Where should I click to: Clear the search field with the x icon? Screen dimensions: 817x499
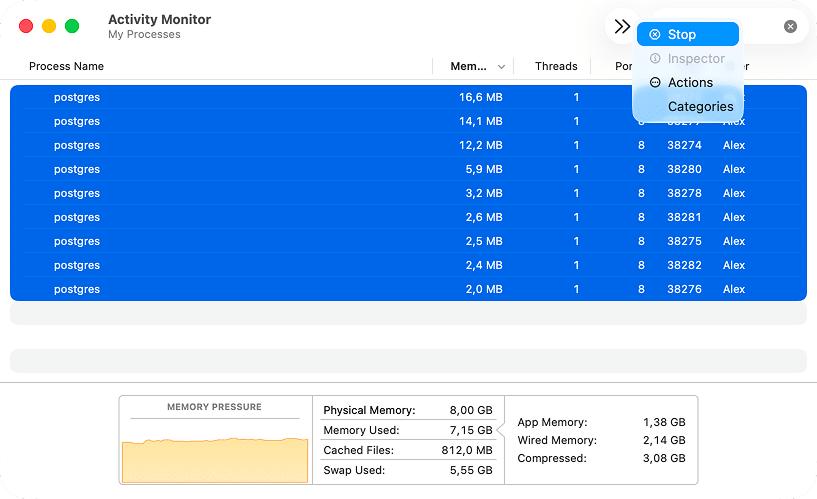(x=790, y=26)
